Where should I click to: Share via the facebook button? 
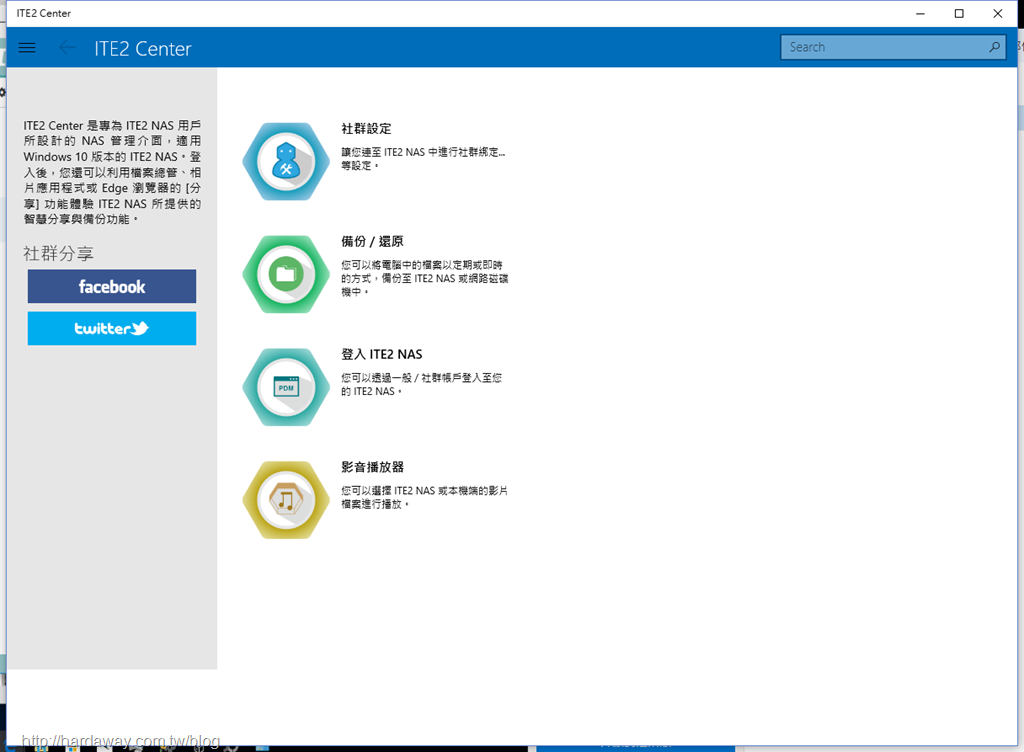pyautogui.click(x=112, y=287)
